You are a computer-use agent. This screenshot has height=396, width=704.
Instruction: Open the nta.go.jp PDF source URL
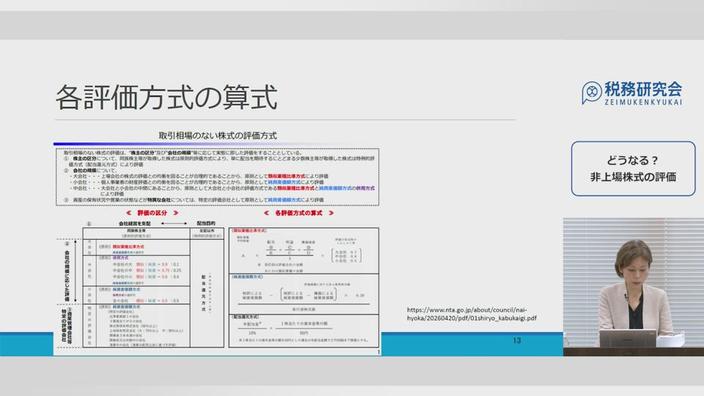[471, 314]
